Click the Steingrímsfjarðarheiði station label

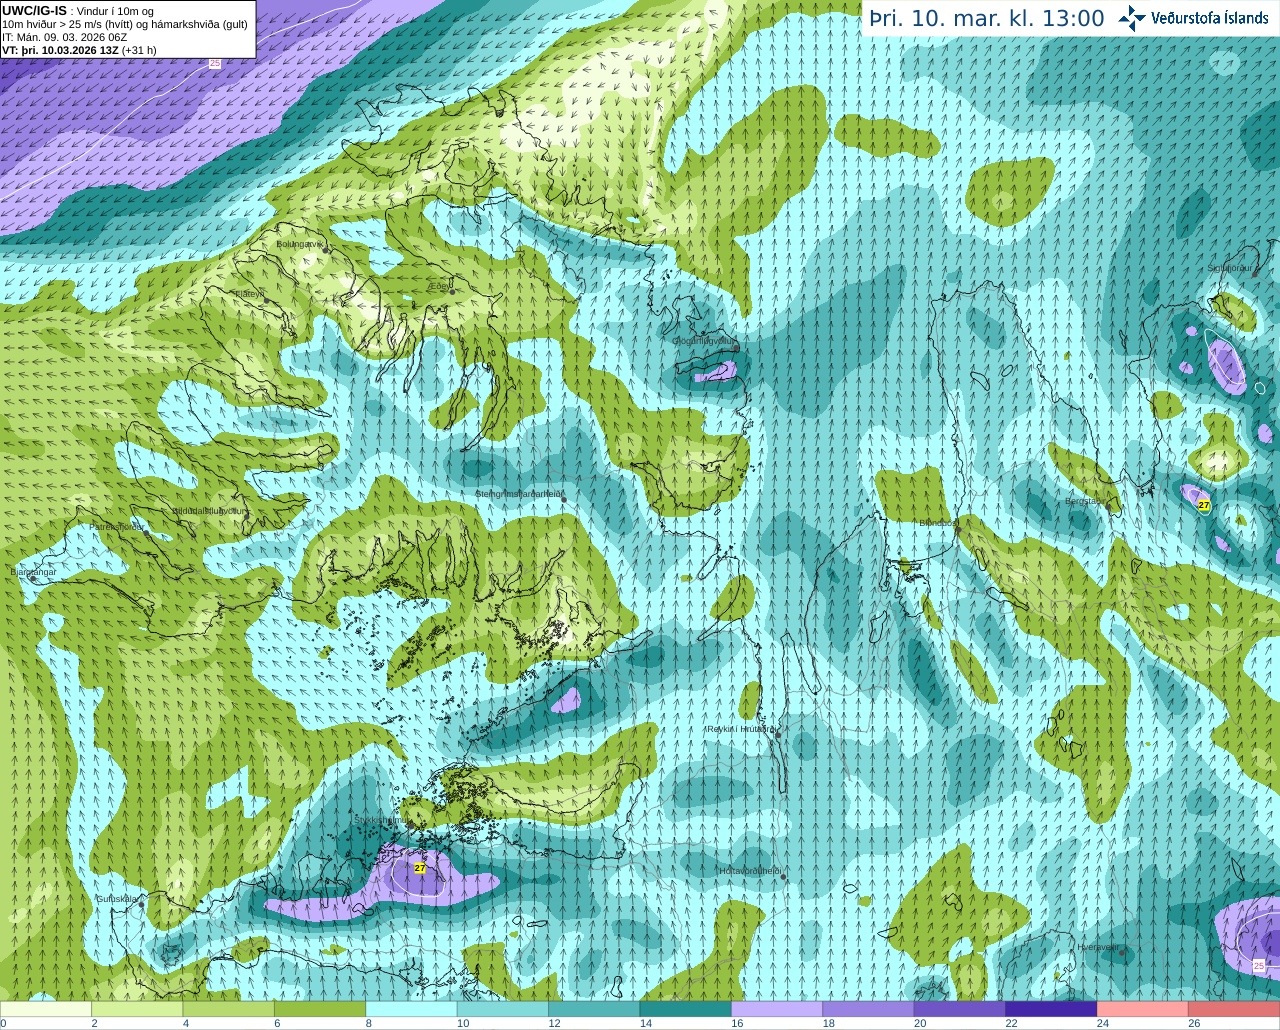518,494
